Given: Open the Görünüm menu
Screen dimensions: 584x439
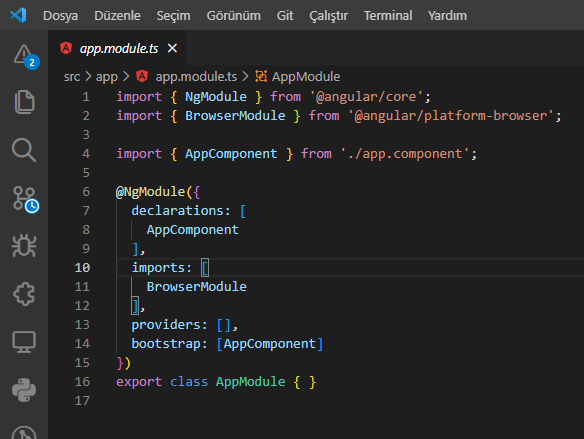Looking at the screenshot, I should tap(234, 16).
